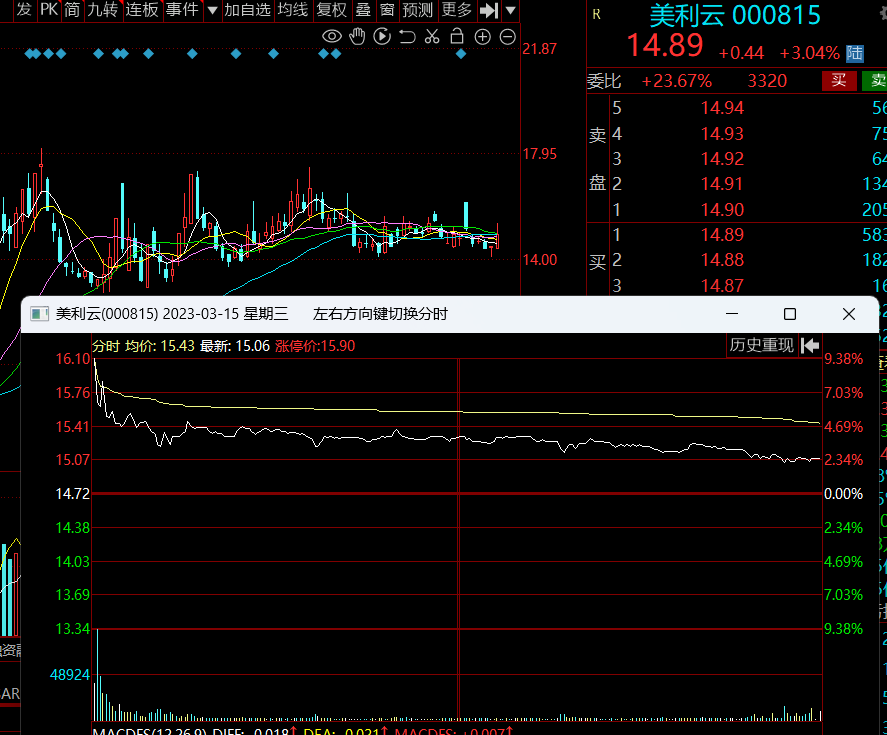
Task: Expand the dropdown arrow at toolbar end
Action: coord(511,10)
